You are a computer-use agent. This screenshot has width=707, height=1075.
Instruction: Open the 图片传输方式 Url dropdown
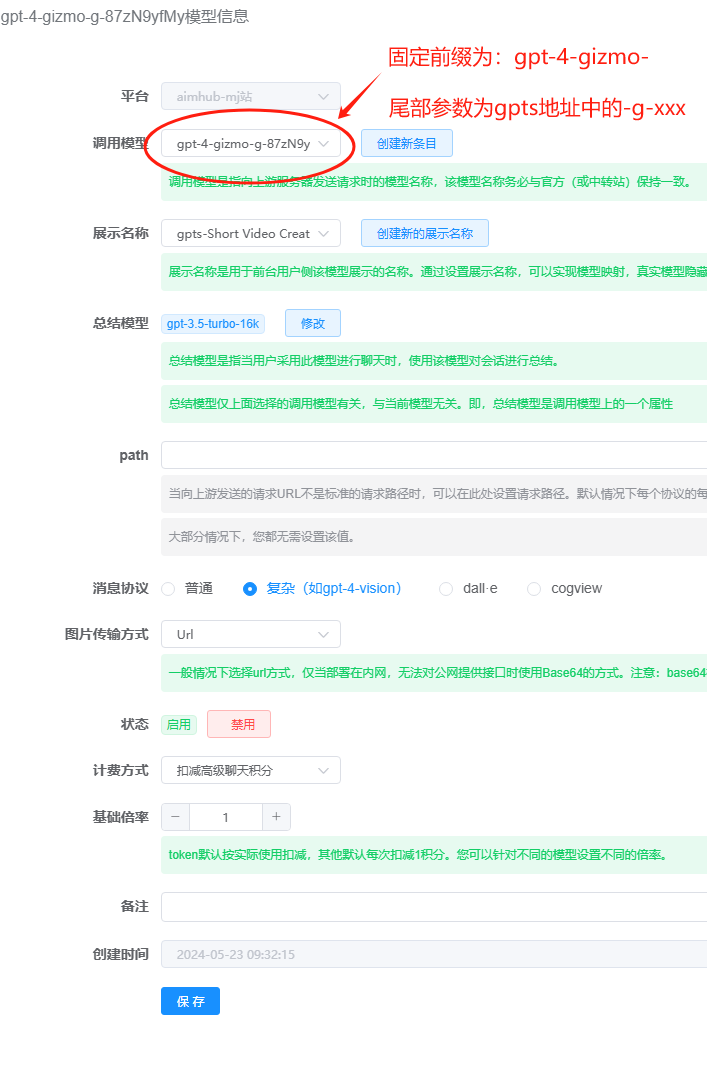250,634
